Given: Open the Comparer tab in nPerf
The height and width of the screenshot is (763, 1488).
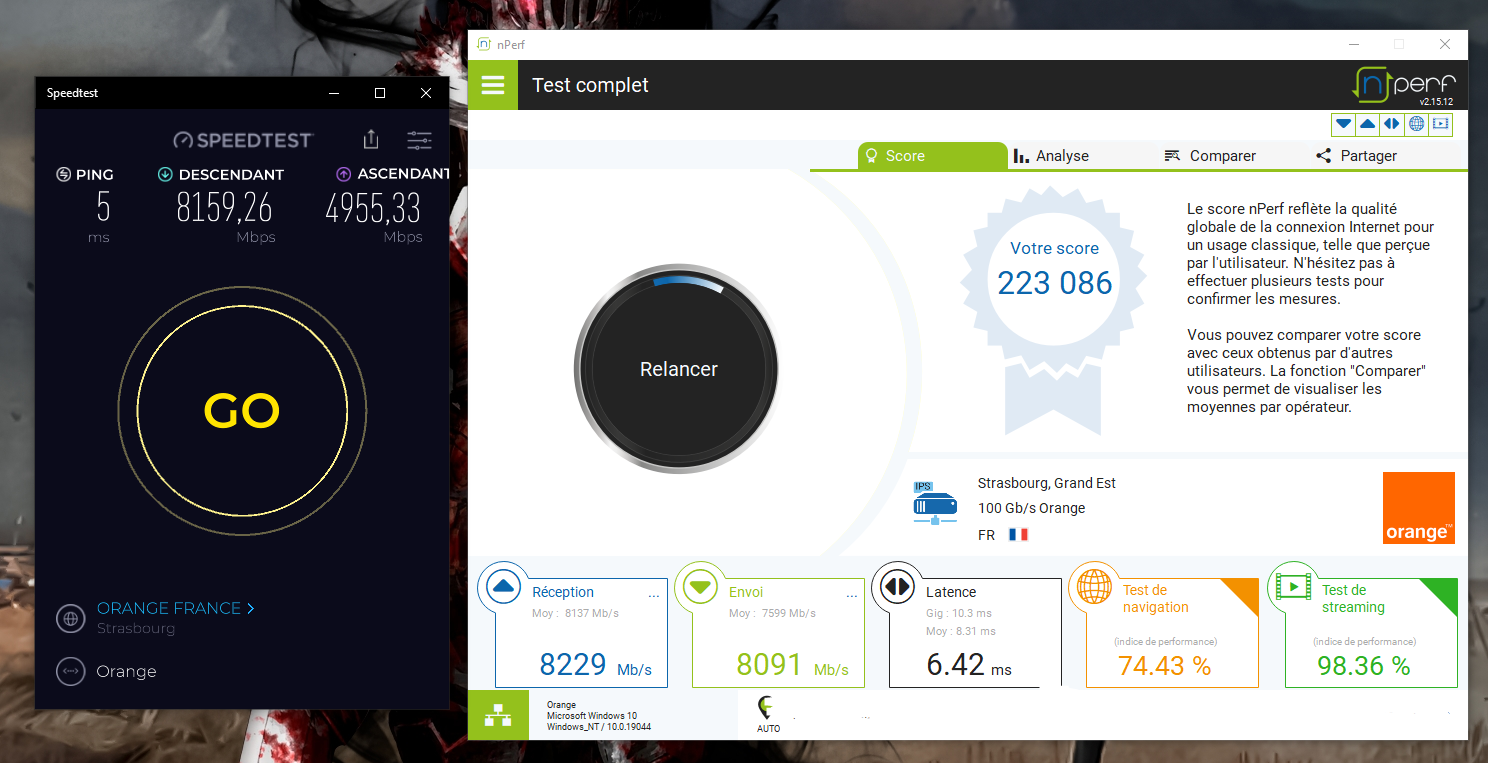Looking at the screenshot, I should (1210, 156).
